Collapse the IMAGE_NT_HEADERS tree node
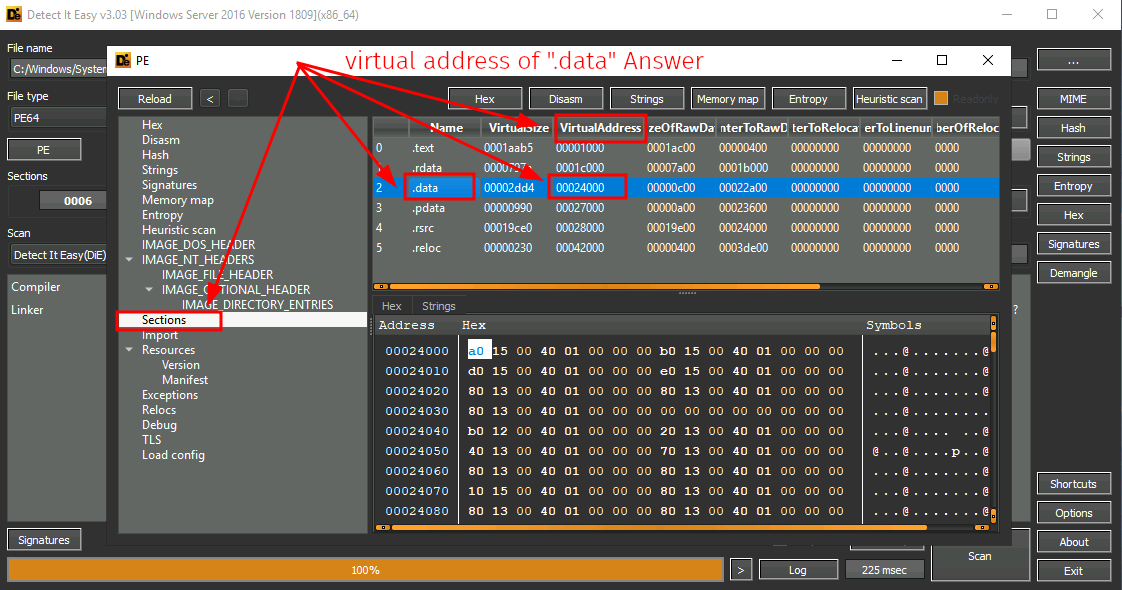The height and width of the screenshot is (590, 1122). (x=130, y=260)
